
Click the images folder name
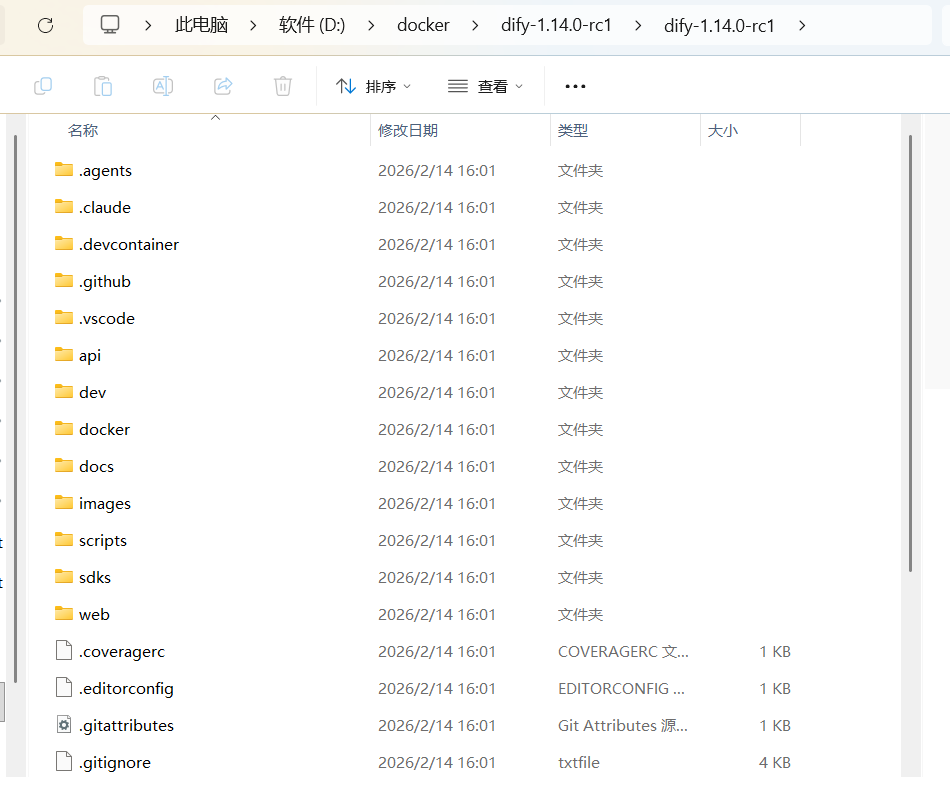[x=105, y=504]
